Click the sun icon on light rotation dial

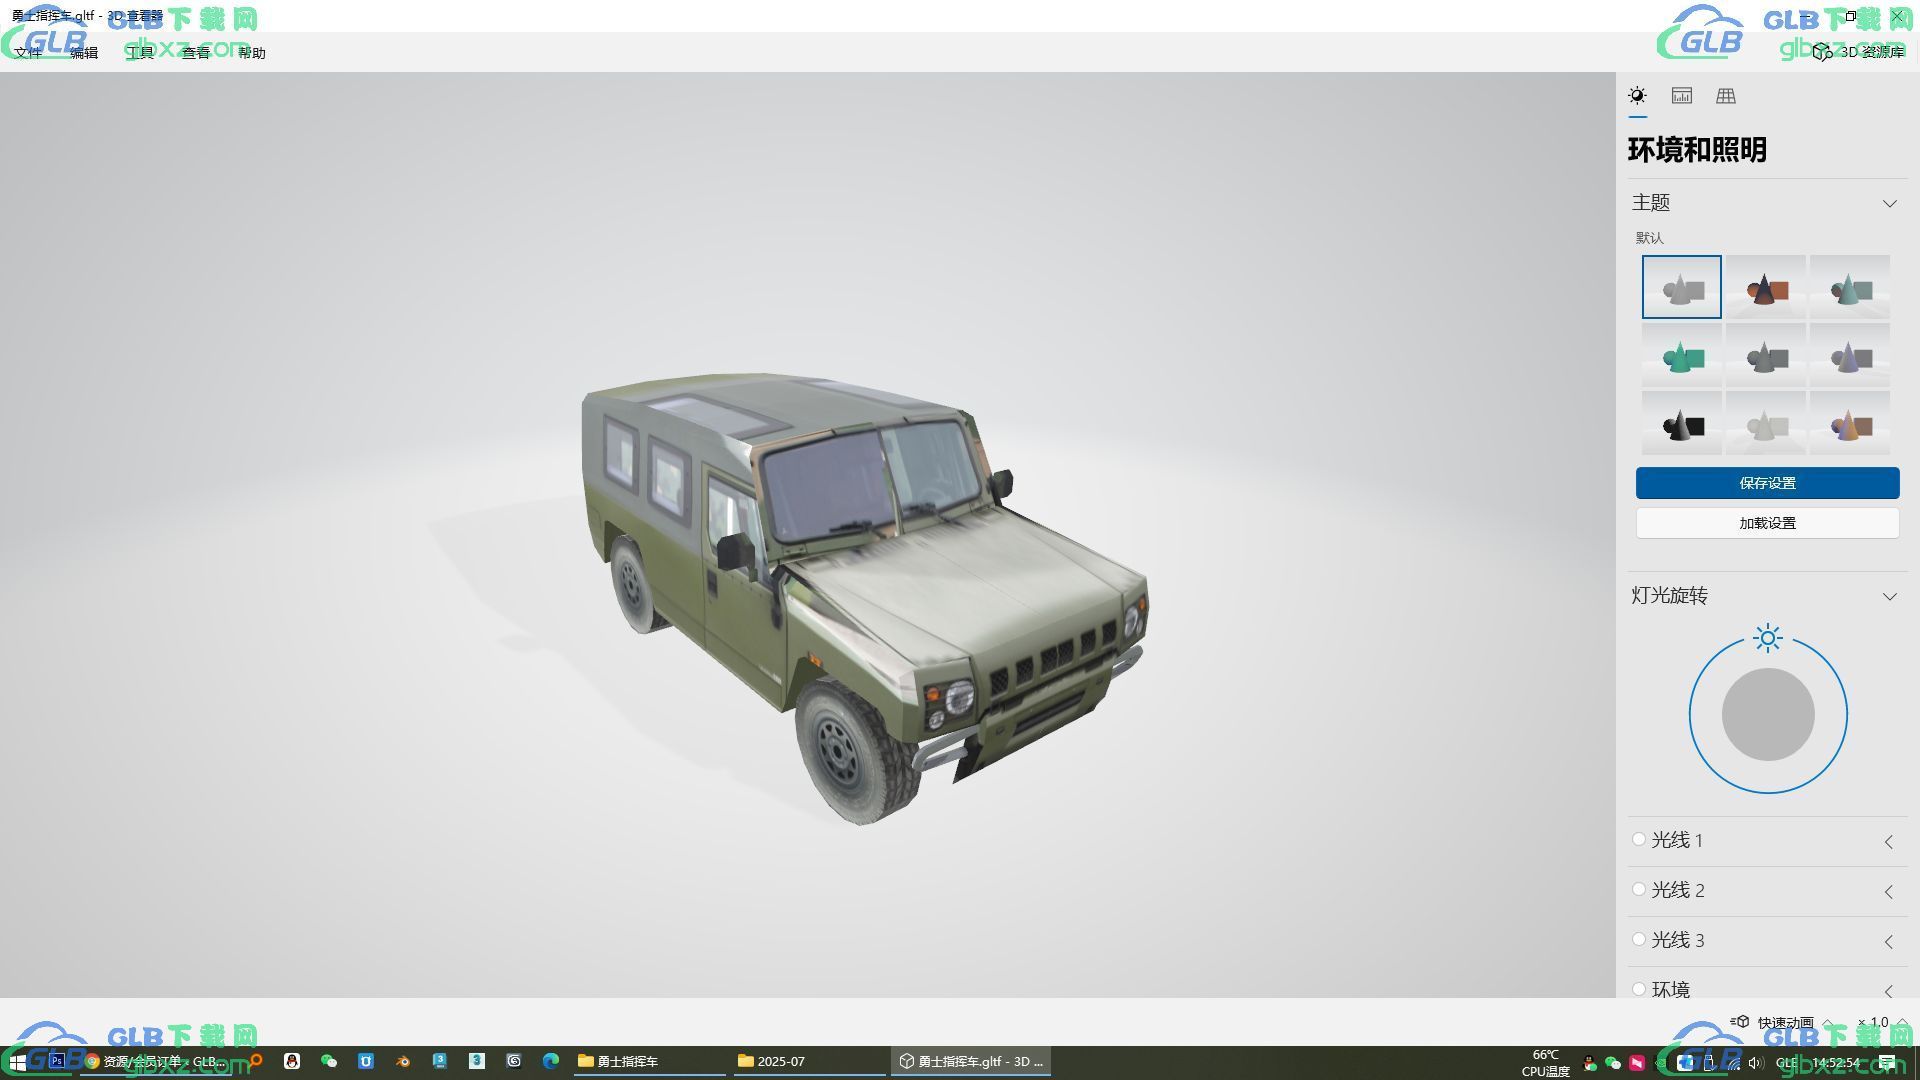click(1767, 638)
